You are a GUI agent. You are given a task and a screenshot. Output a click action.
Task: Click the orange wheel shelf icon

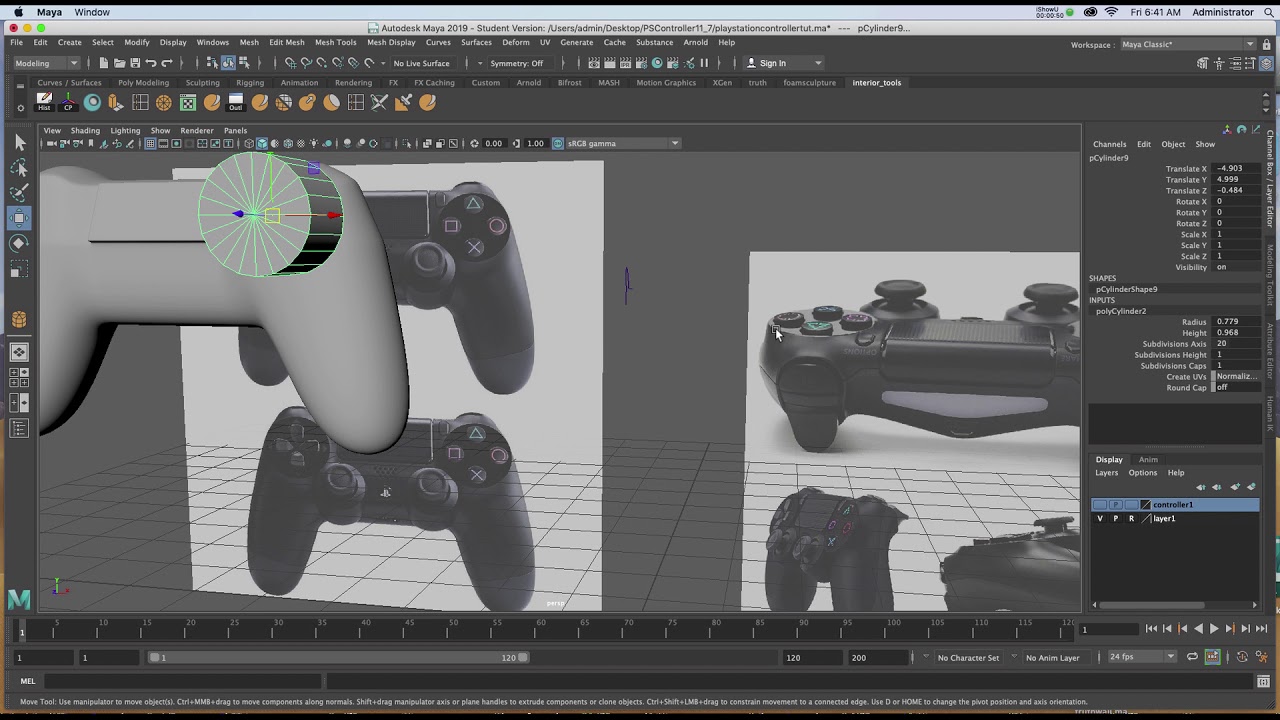pos(164,102)
